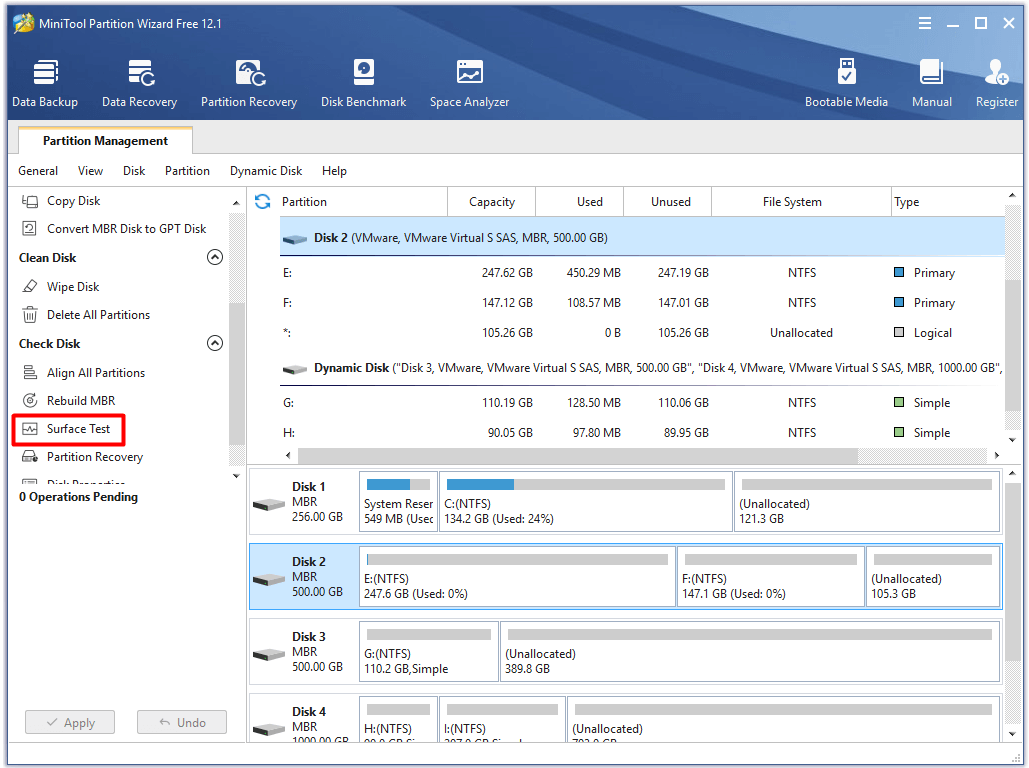This screenshot has height=768, width=1029.
Task: Click Delete All Partitions
Action: pyautogui.click(x=86, y=315)
